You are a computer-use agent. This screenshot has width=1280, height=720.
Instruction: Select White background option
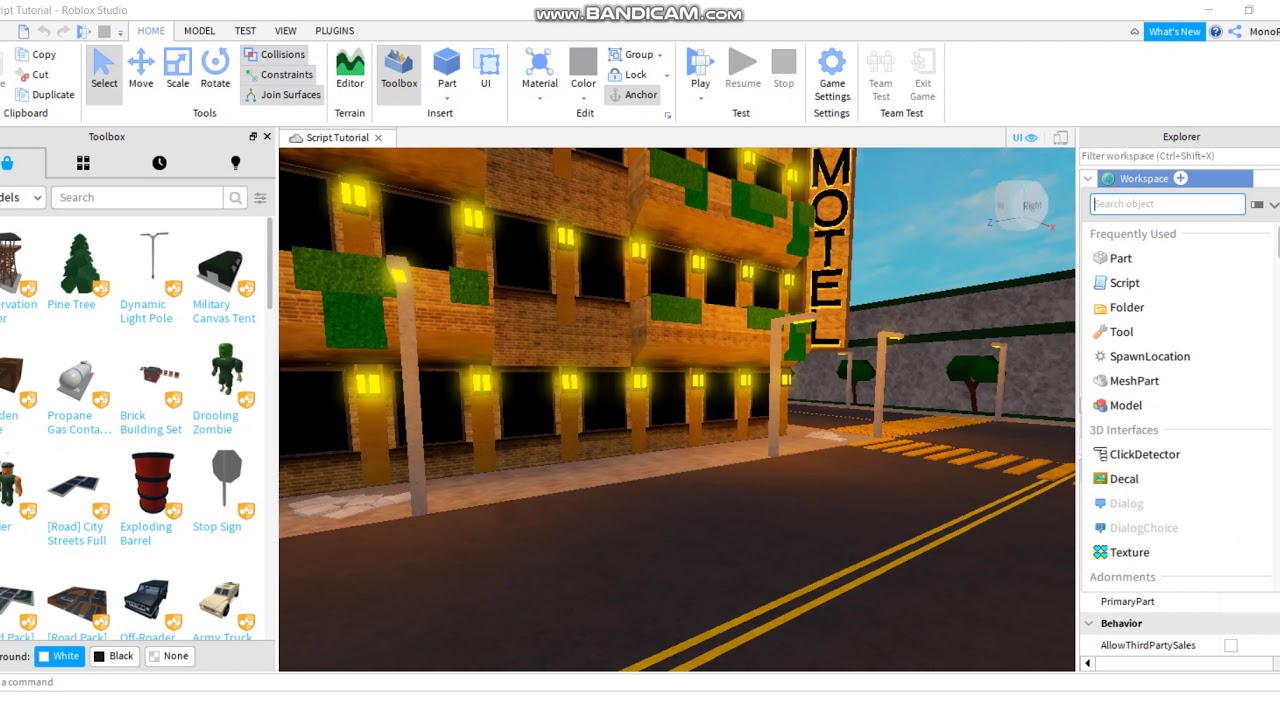pos(58,656)
